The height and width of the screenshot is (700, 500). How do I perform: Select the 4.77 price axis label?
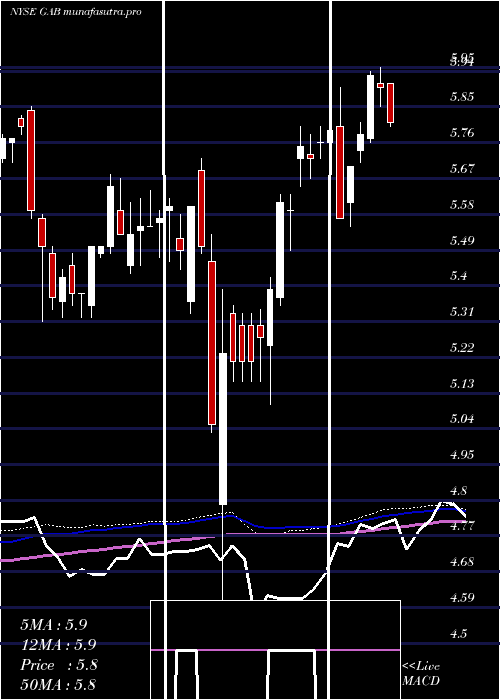tap(462, 526)
